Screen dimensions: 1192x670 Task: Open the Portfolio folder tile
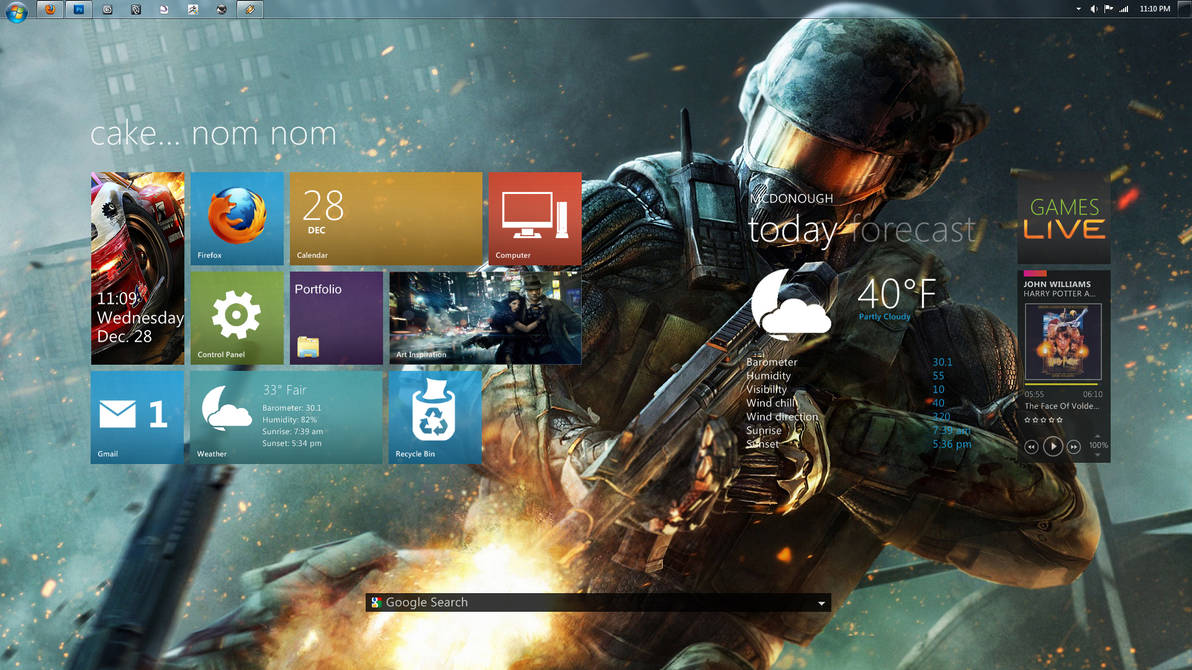(x=336, y=315)
